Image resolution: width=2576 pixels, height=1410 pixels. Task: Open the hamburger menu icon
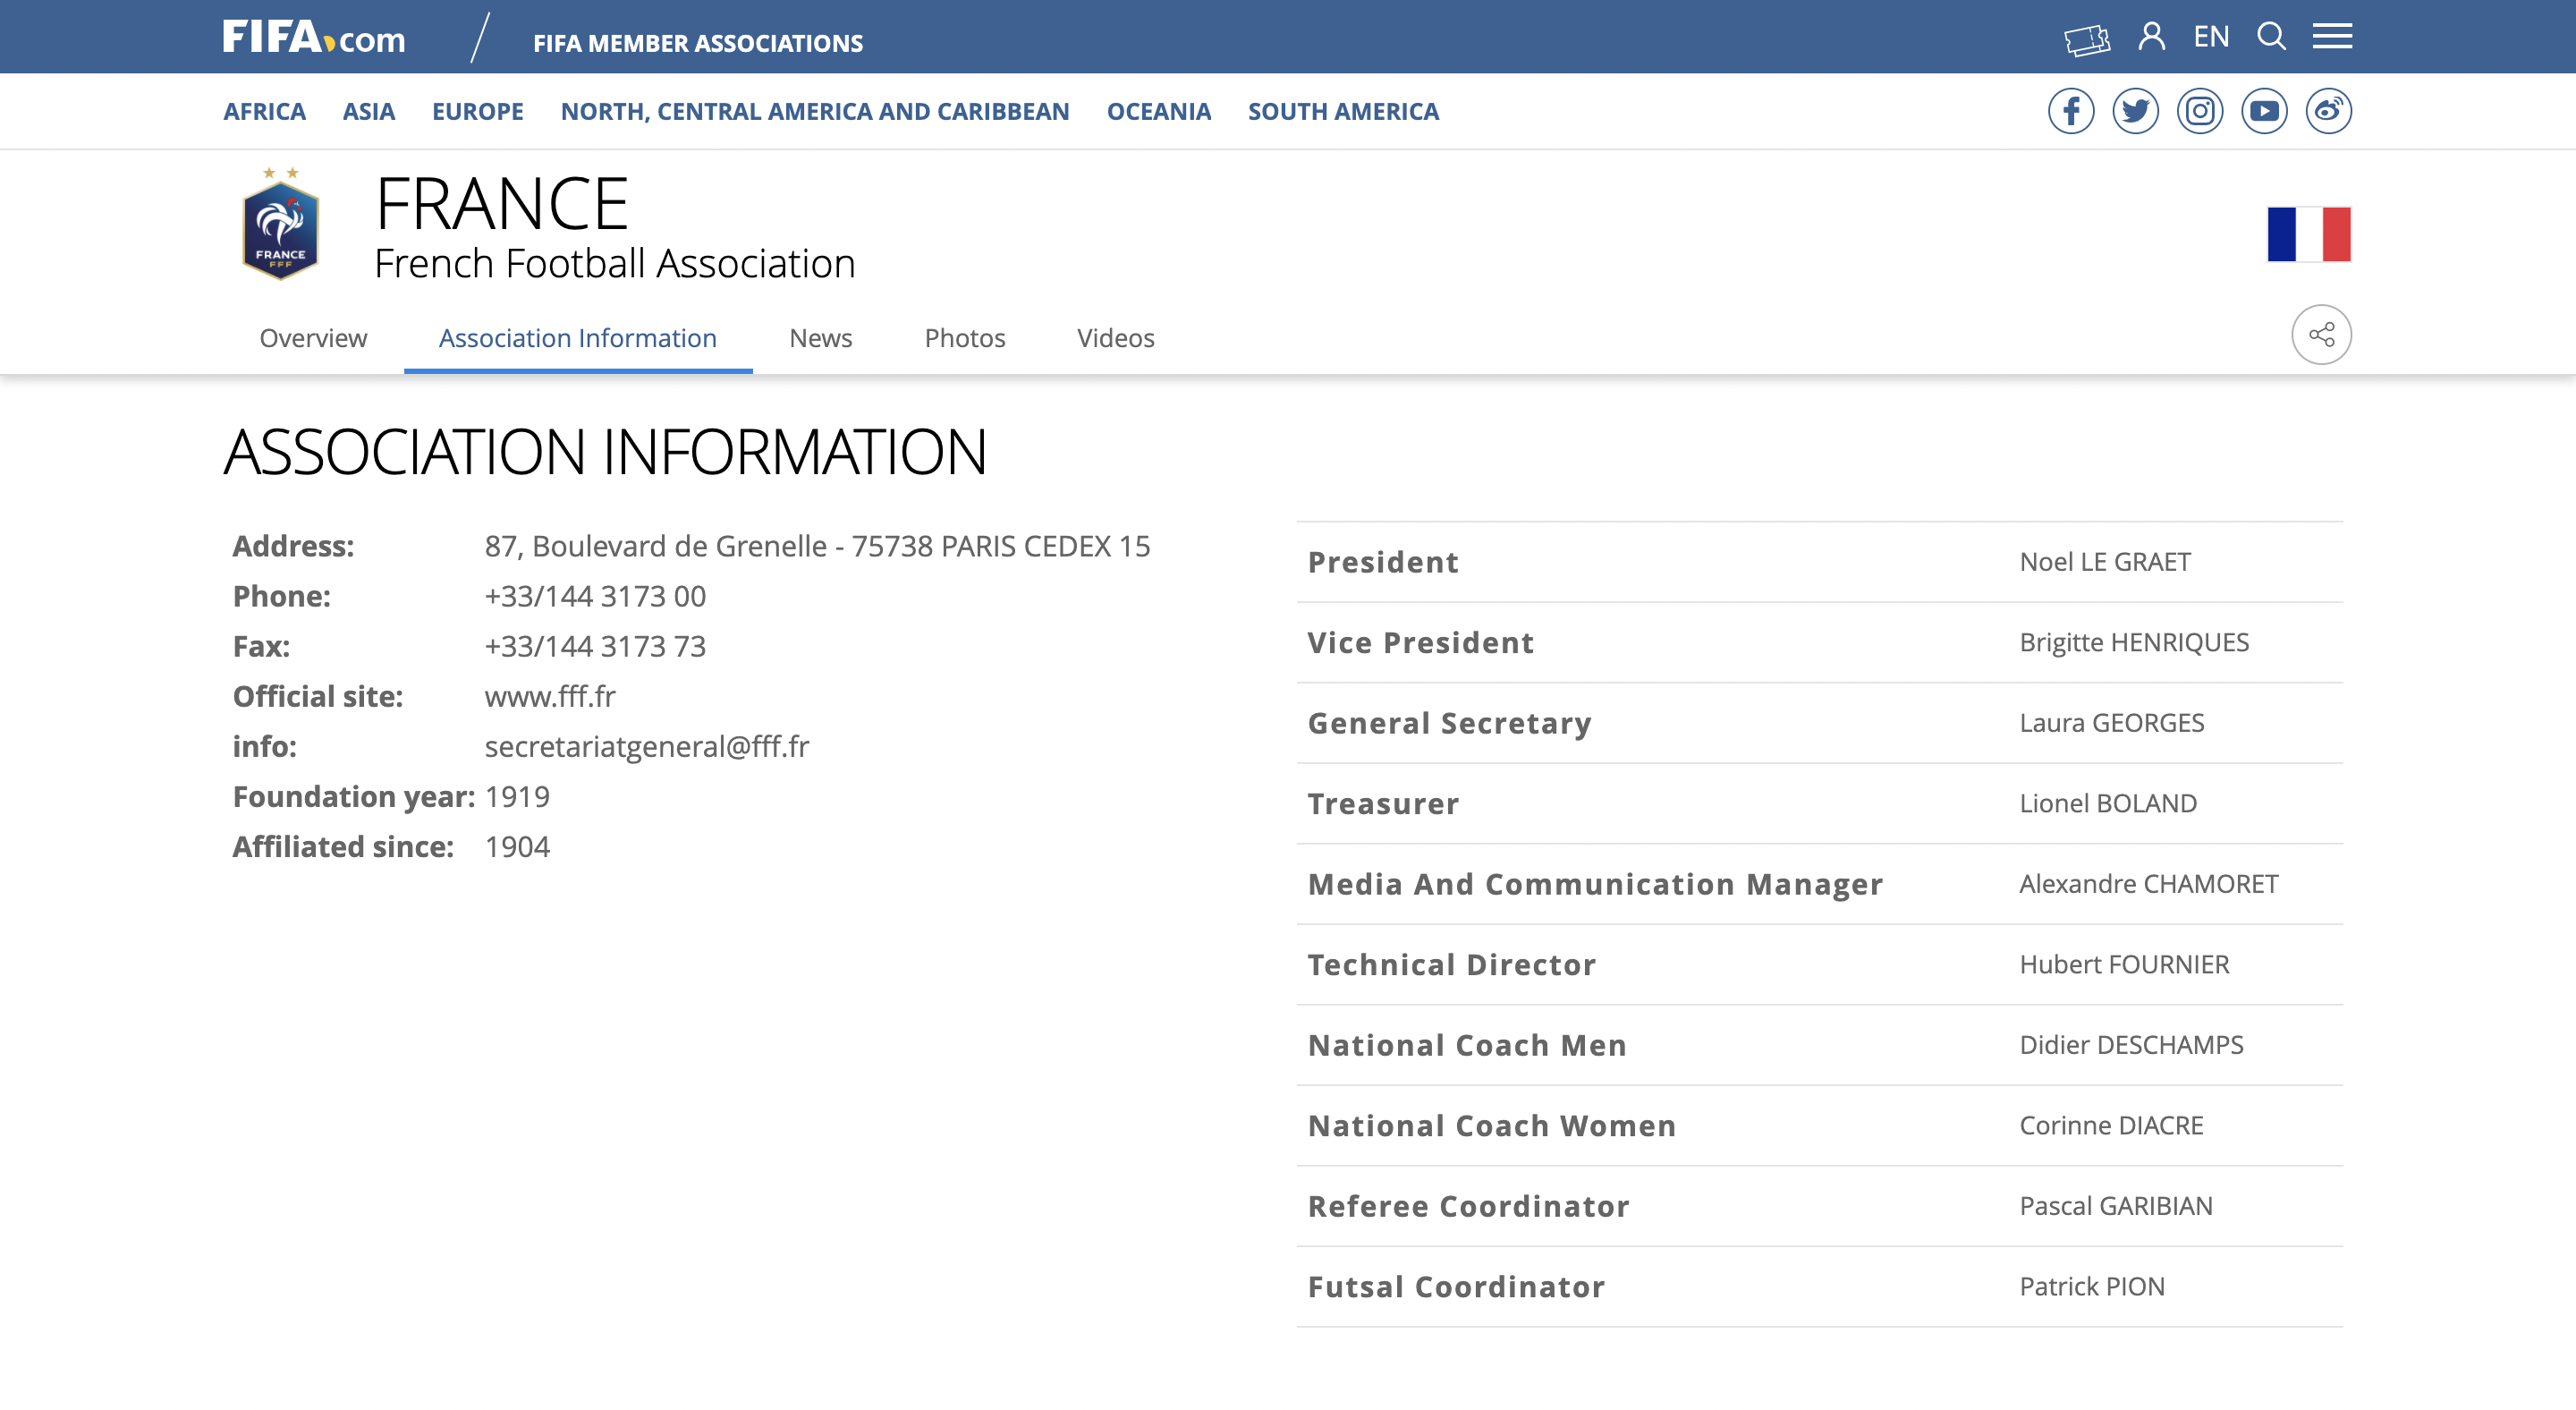coord(2331,37)
